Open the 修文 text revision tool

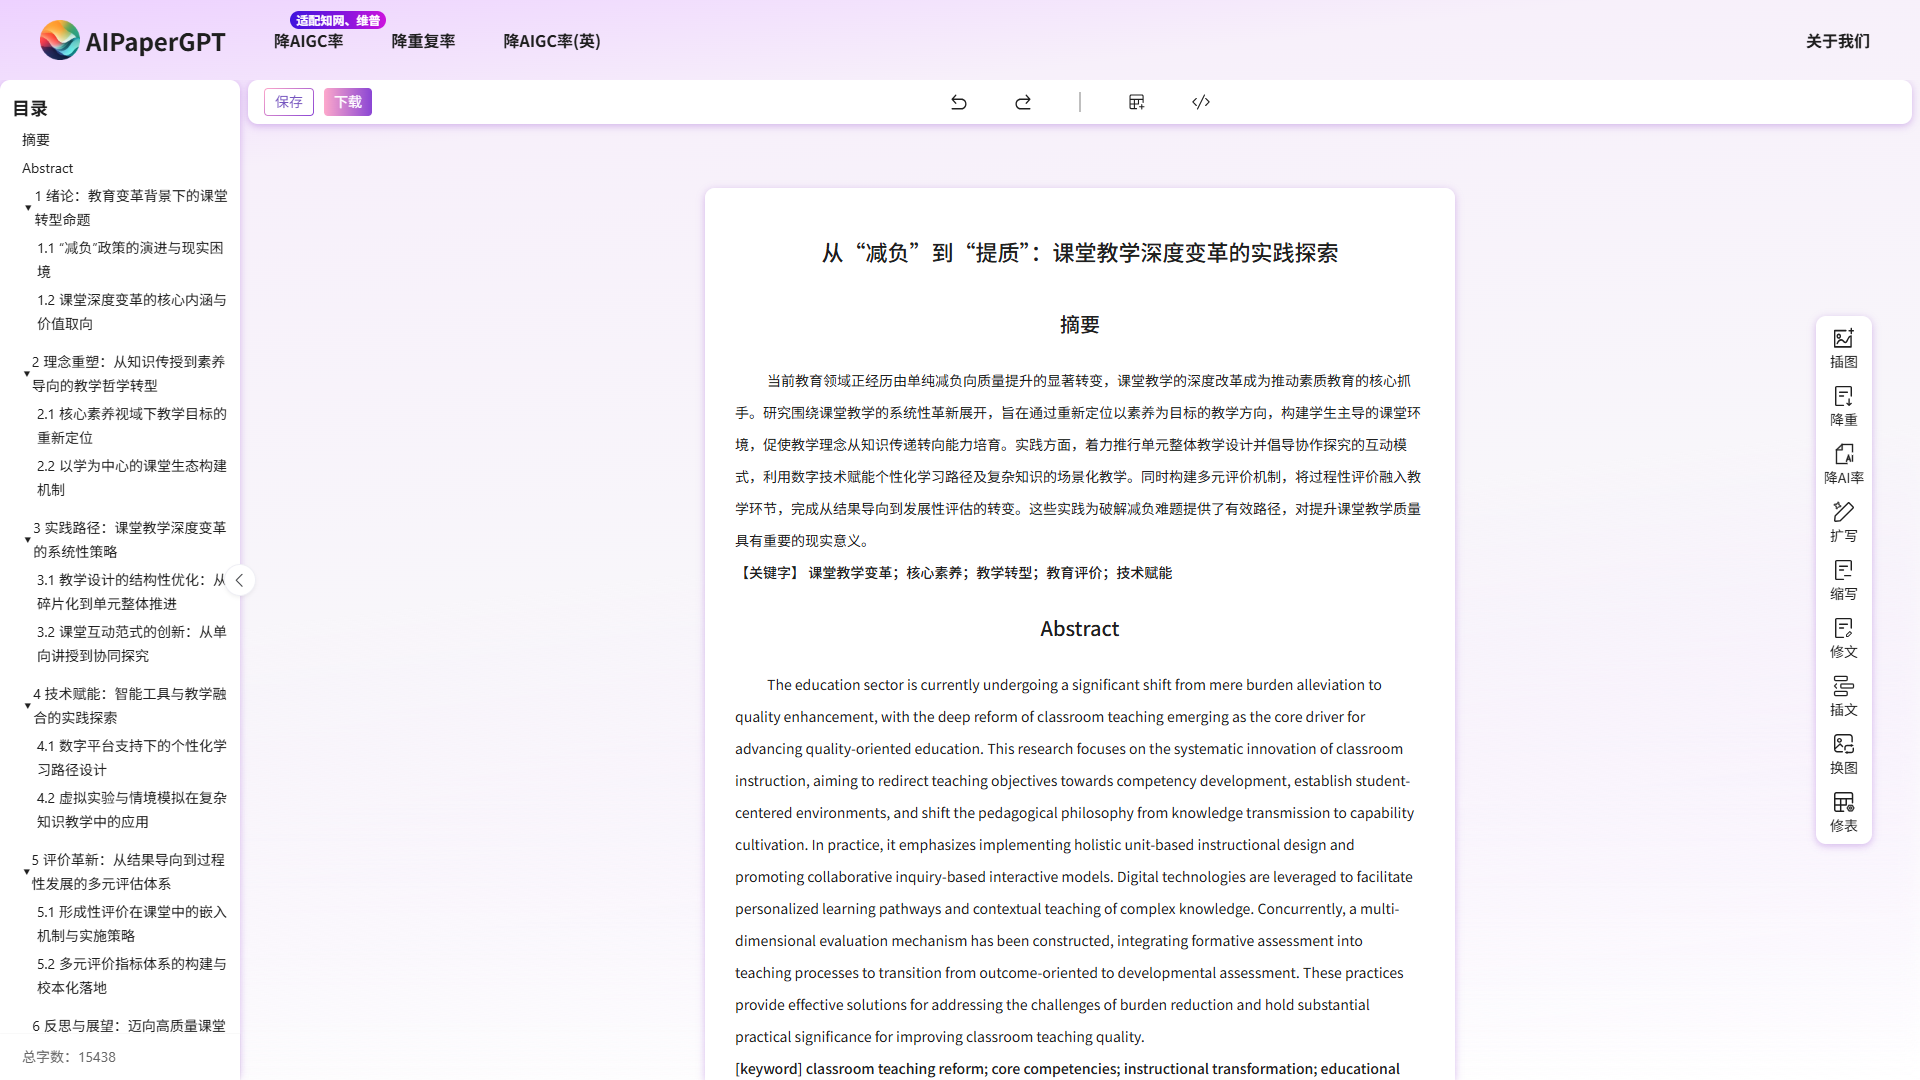pos(1843,637)
